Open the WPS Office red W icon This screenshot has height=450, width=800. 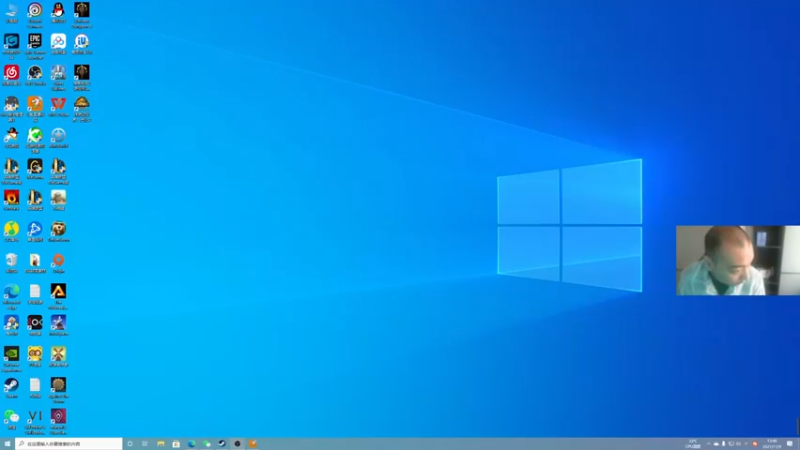pos(58,104)
